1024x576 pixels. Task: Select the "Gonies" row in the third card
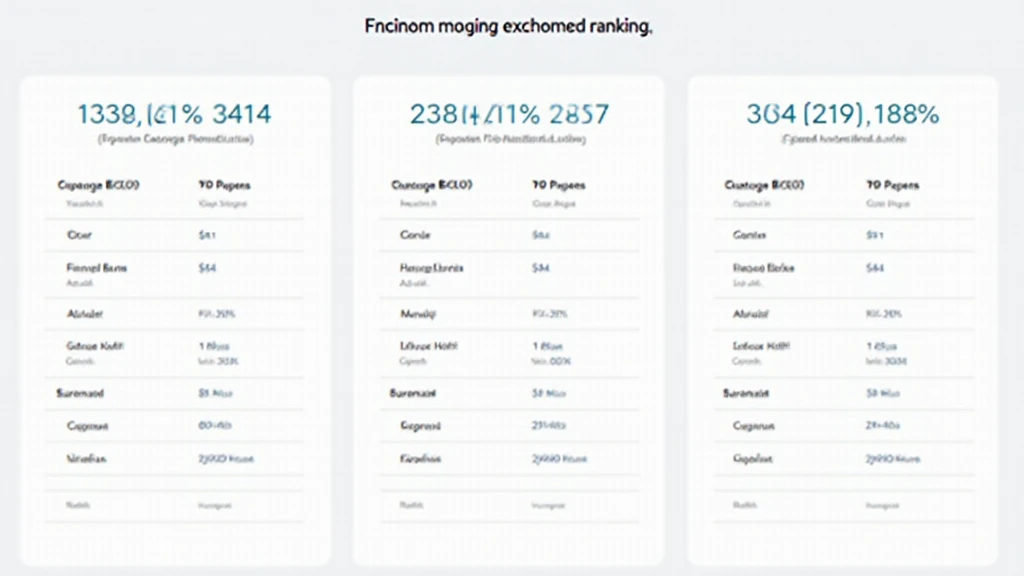(749, 235)
